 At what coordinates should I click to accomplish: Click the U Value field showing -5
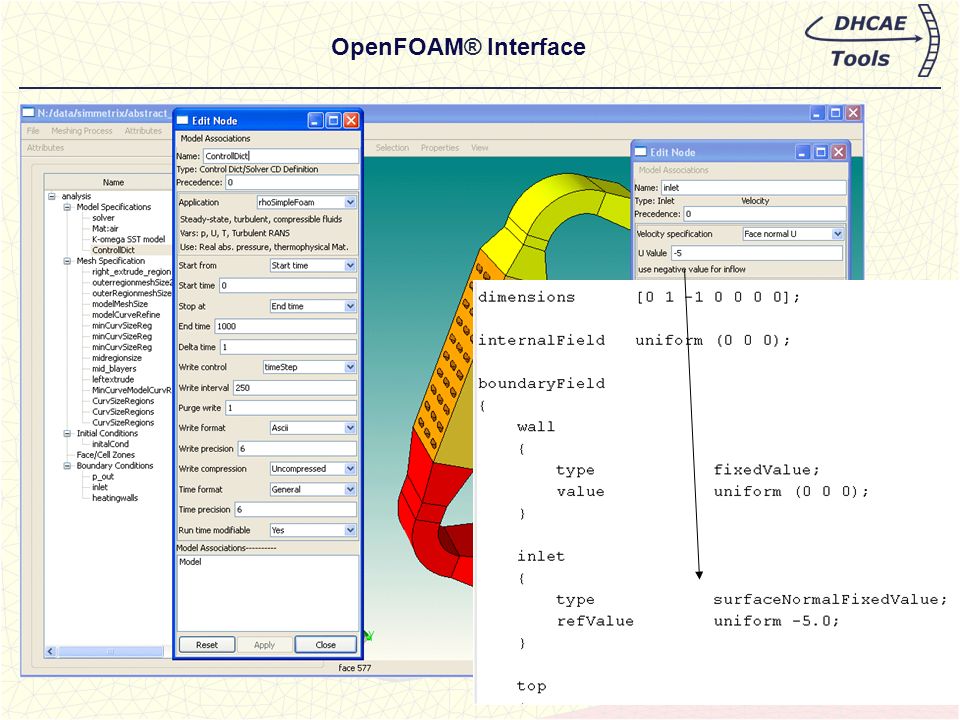[x=757, y=253]
